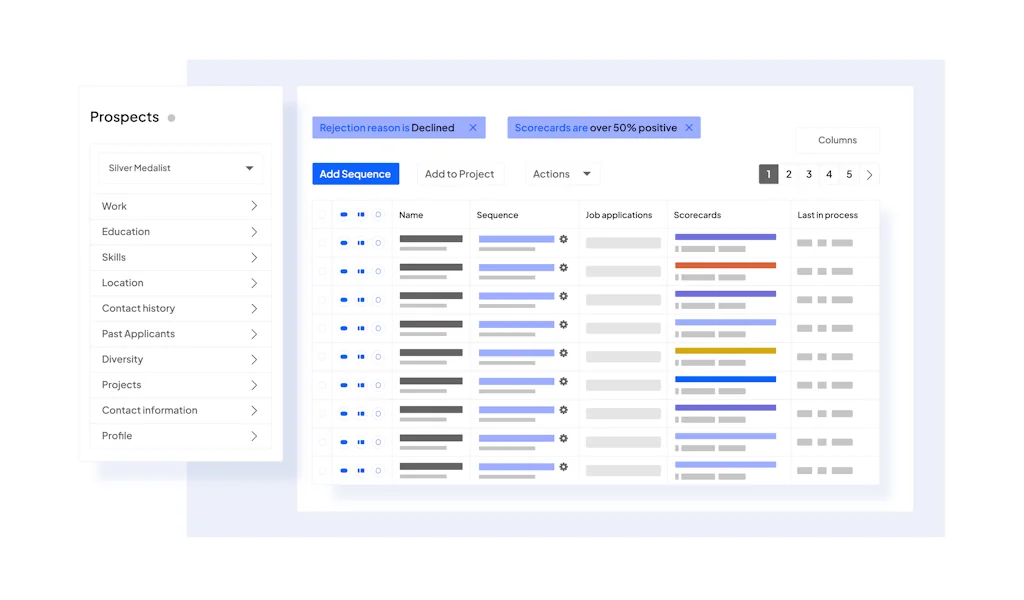The height and width of the screenshot is (600, 1024).
Task: Go to the next page arrow
Action: (x=869, y=175)
